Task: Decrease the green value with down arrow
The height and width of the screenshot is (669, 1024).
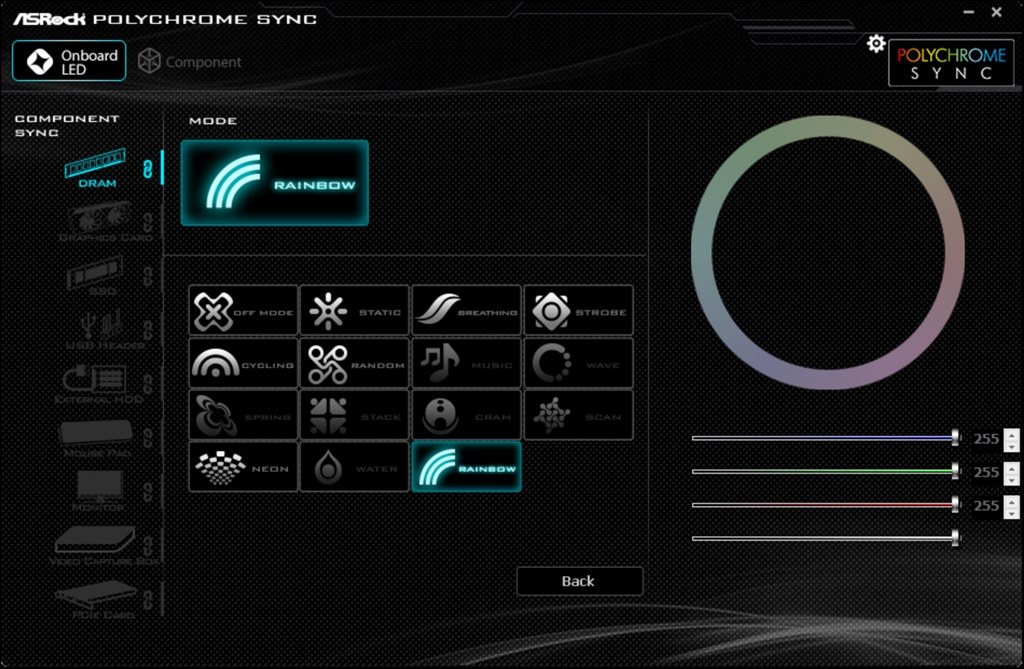Action: (x=1012, y=478)
